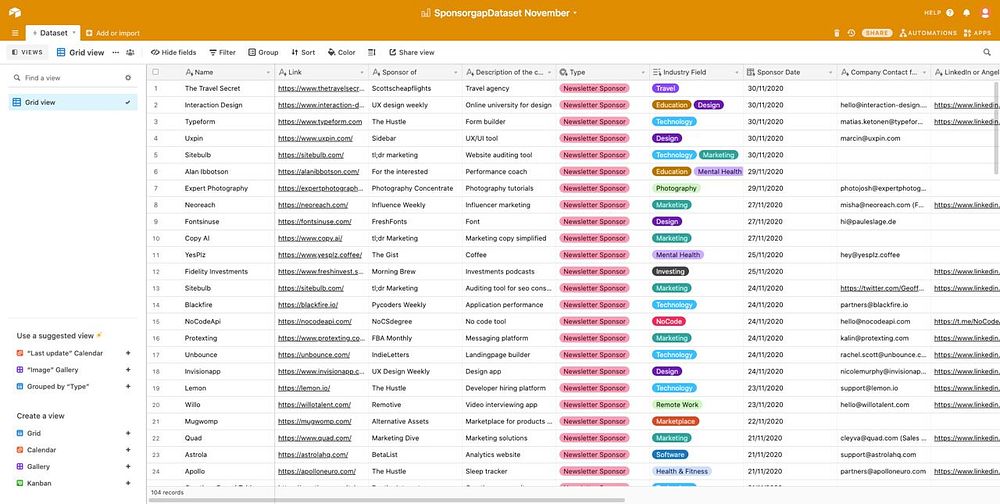
Task: Click Add or import table
Action: click(113, 33)
